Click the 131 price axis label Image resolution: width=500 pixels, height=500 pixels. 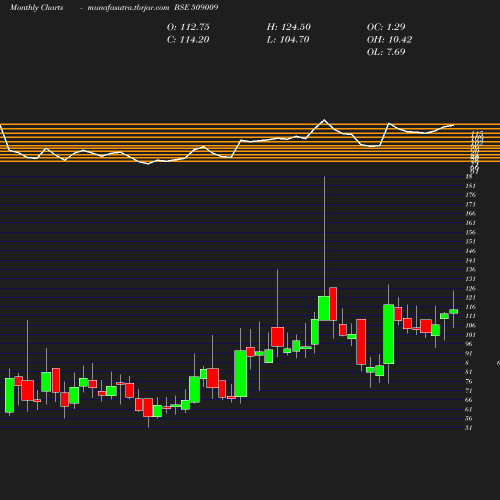click(x=470, y=279)
